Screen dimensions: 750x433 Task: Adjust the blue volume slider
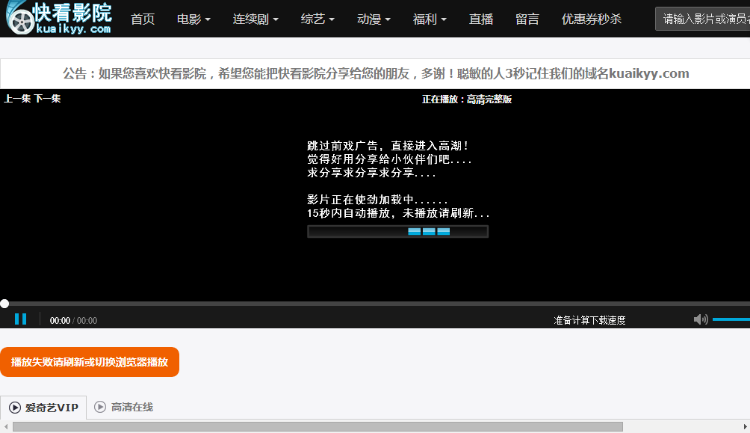pos(731,319)
